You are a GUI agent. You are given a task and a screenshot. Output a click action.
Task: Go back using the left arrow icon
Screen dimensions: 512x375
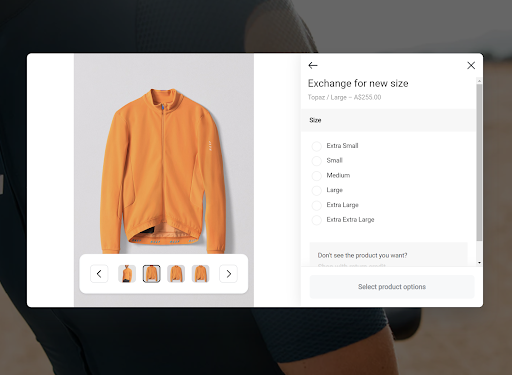pos(313,65)
